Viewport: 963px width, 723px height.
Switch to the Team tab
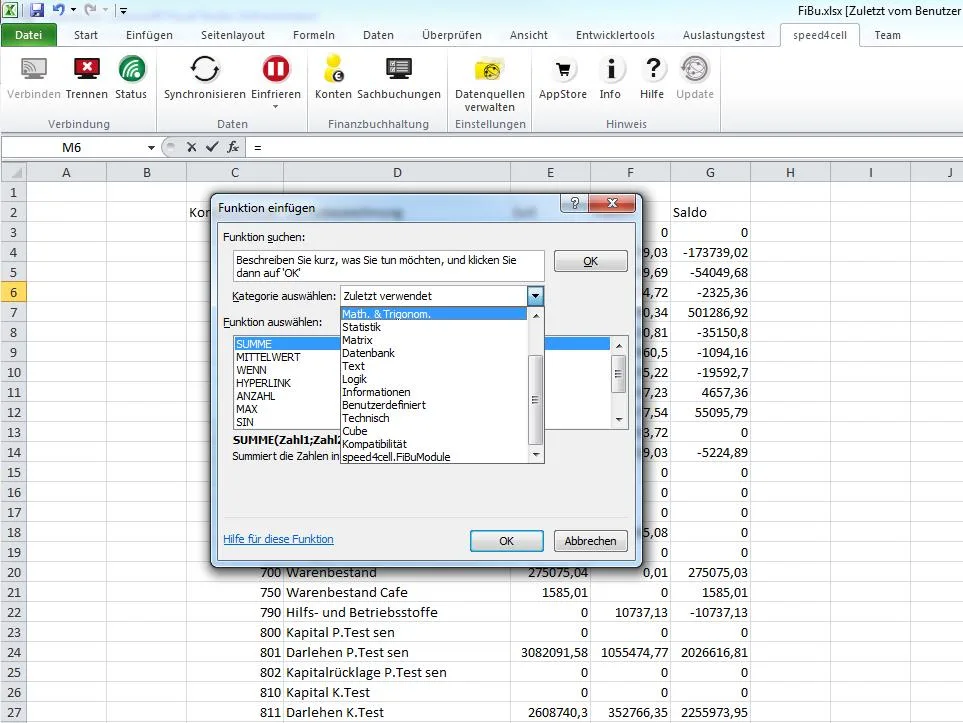(x=887, y=35)
